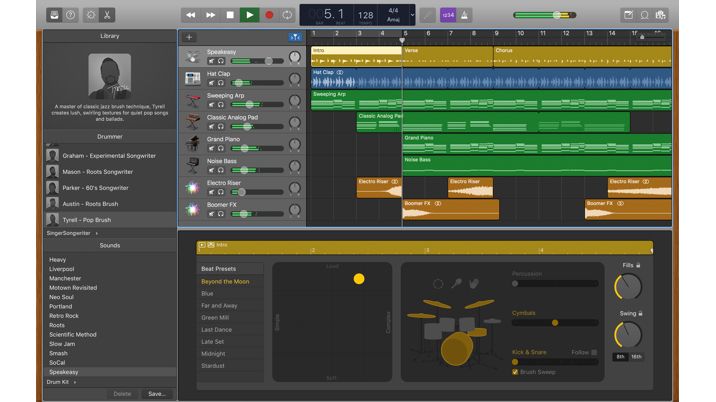Select the Grand Piano track icon
The width and height of the screenshot is (716, 402).
pyautogui.click(x=193, y=144)
